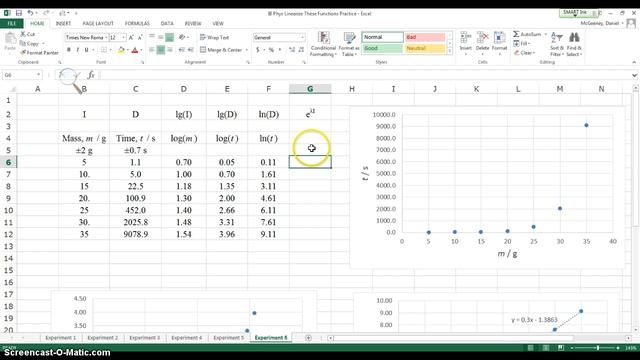Click the Decrease Indent icon

pyautogui.click(x=182, y=50)
